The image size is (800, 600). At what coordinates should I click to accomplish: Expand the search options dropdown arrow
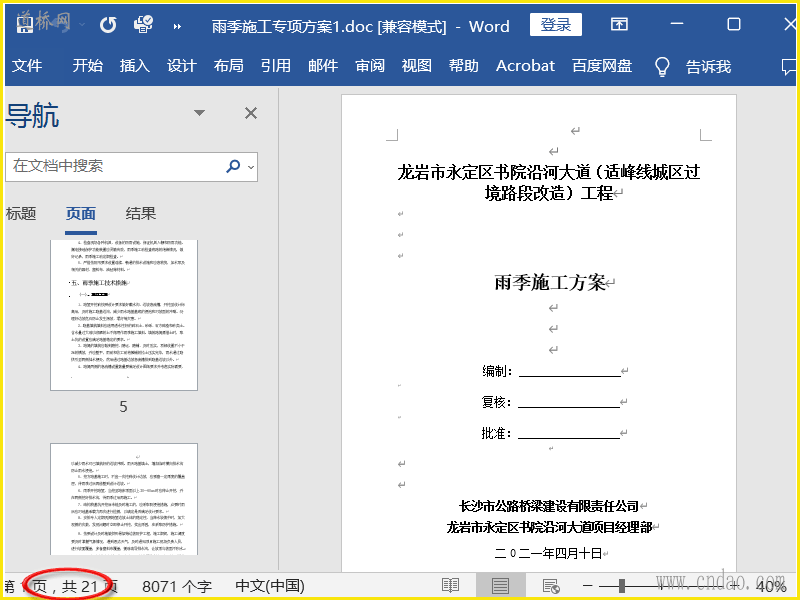[x=251, y=167]
